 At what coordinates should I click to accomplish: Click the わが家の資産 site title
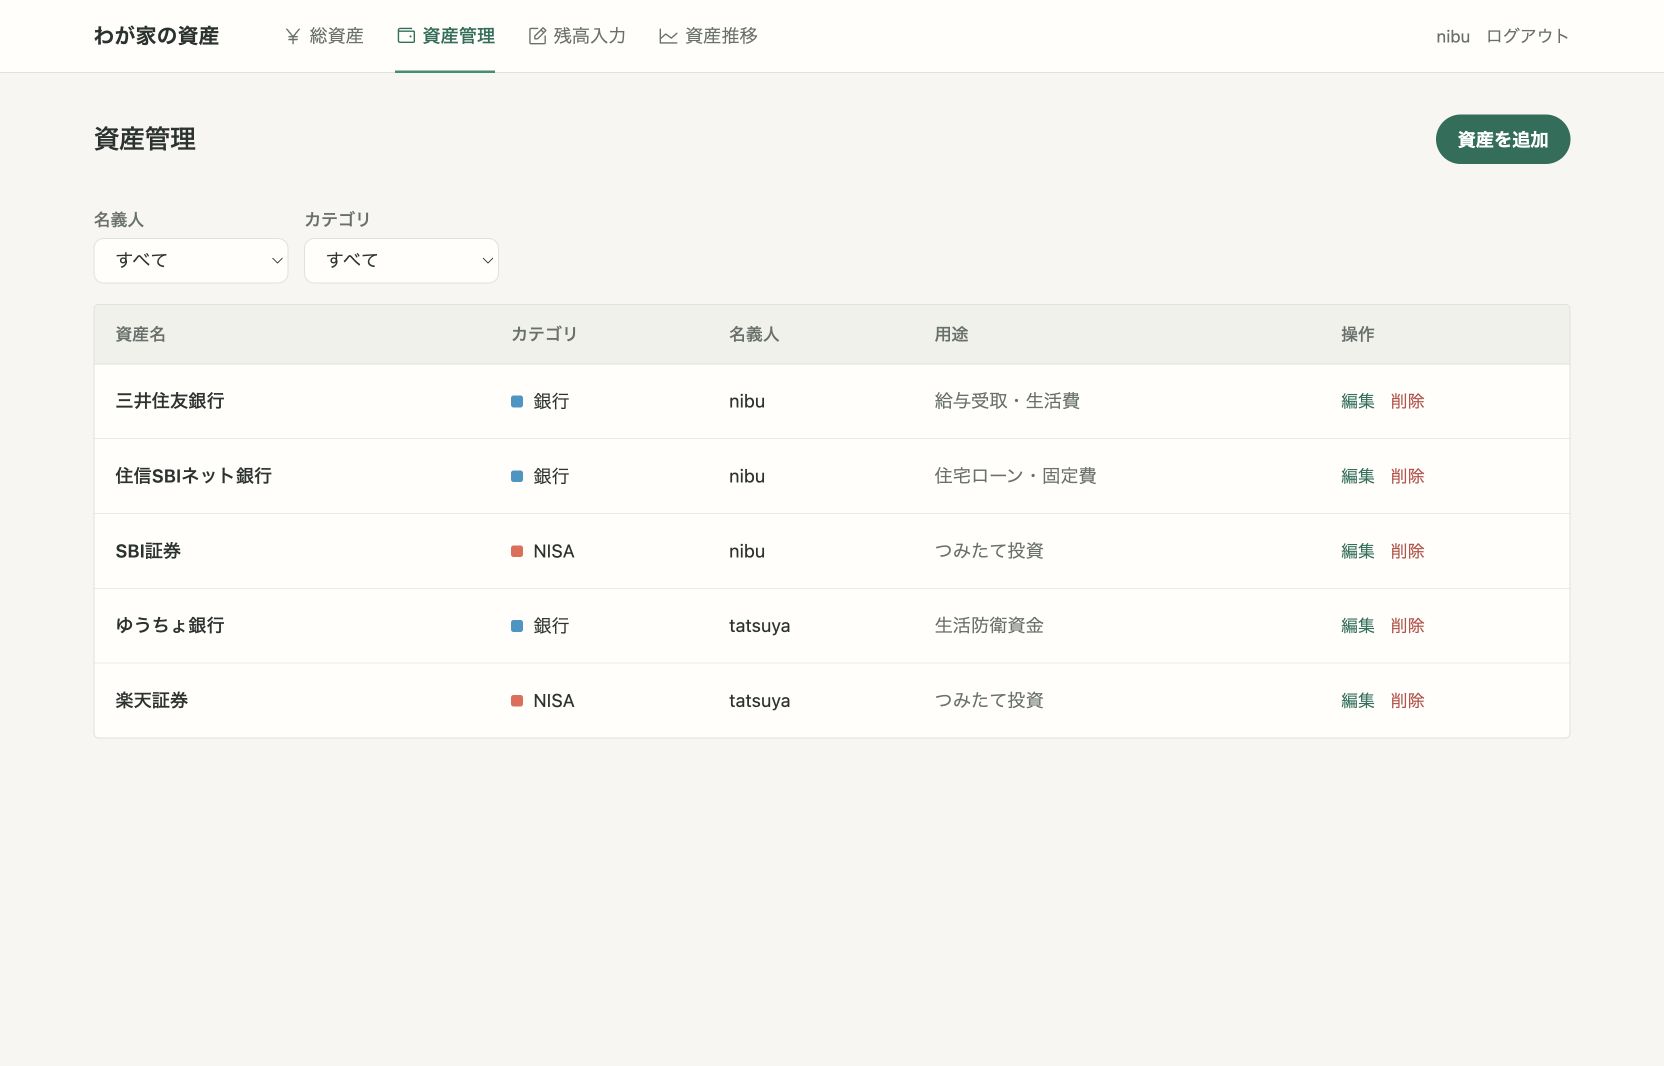tap(156, 36)
